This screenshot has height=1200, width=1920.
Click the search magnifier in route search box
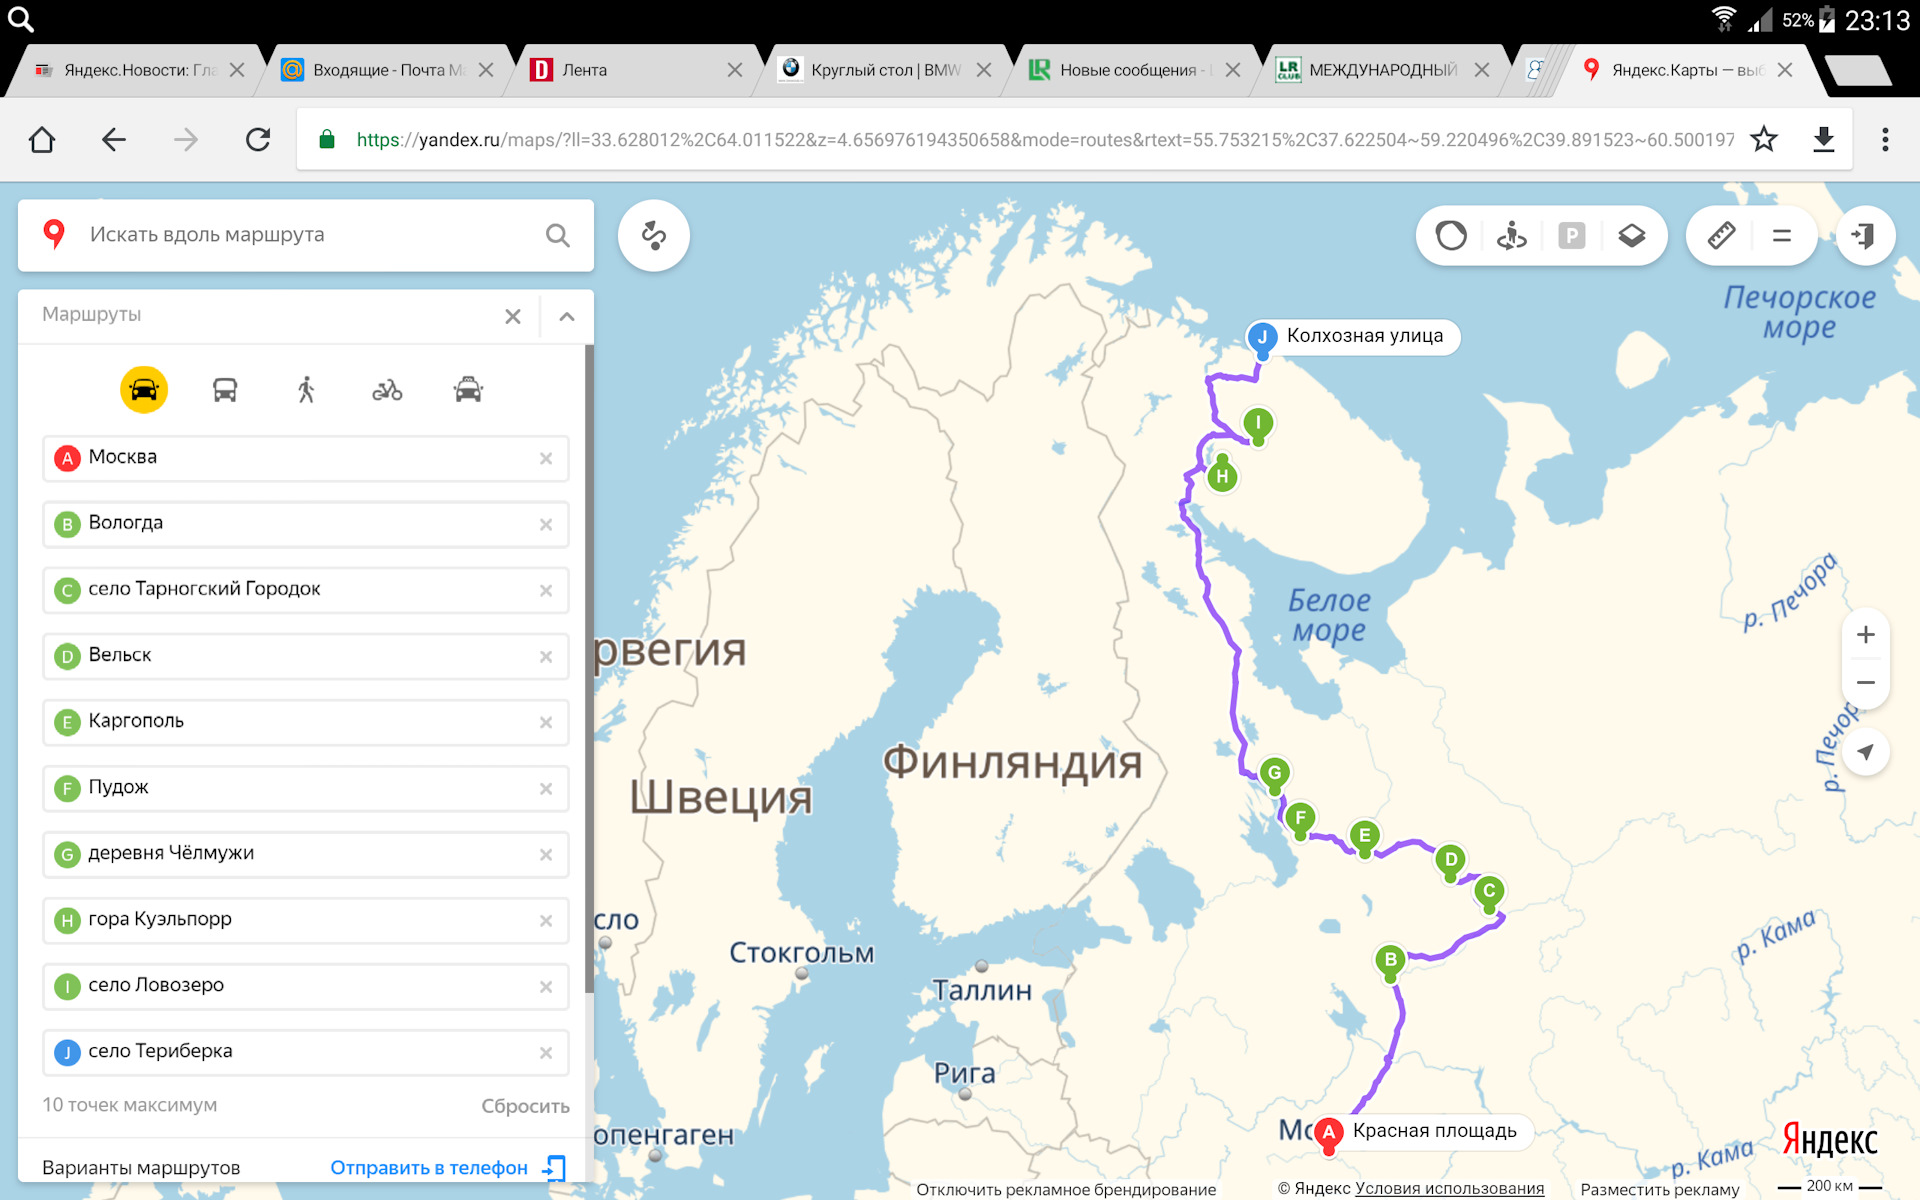coord(558,235)
